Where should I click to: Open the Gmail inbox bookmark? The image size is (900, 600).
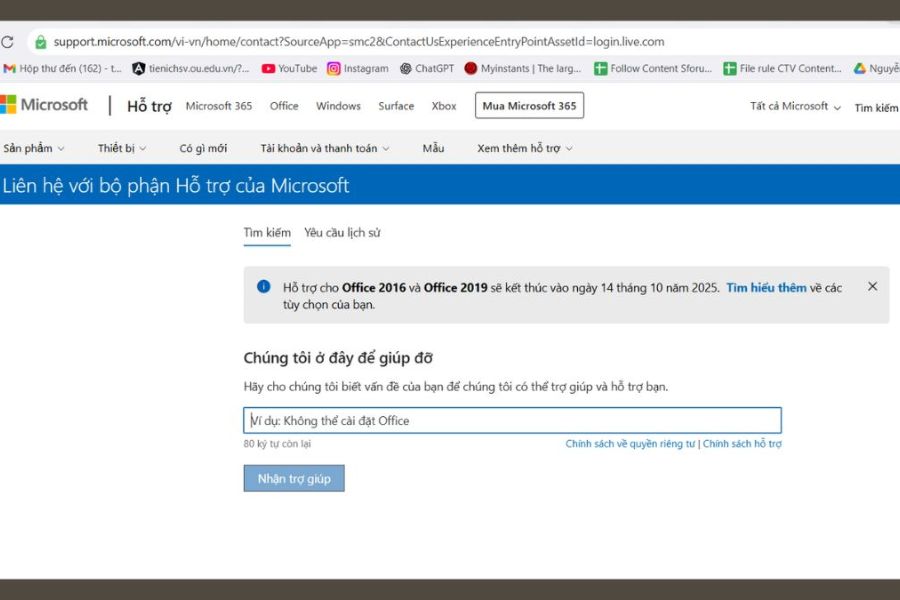[x=62, y=69]
